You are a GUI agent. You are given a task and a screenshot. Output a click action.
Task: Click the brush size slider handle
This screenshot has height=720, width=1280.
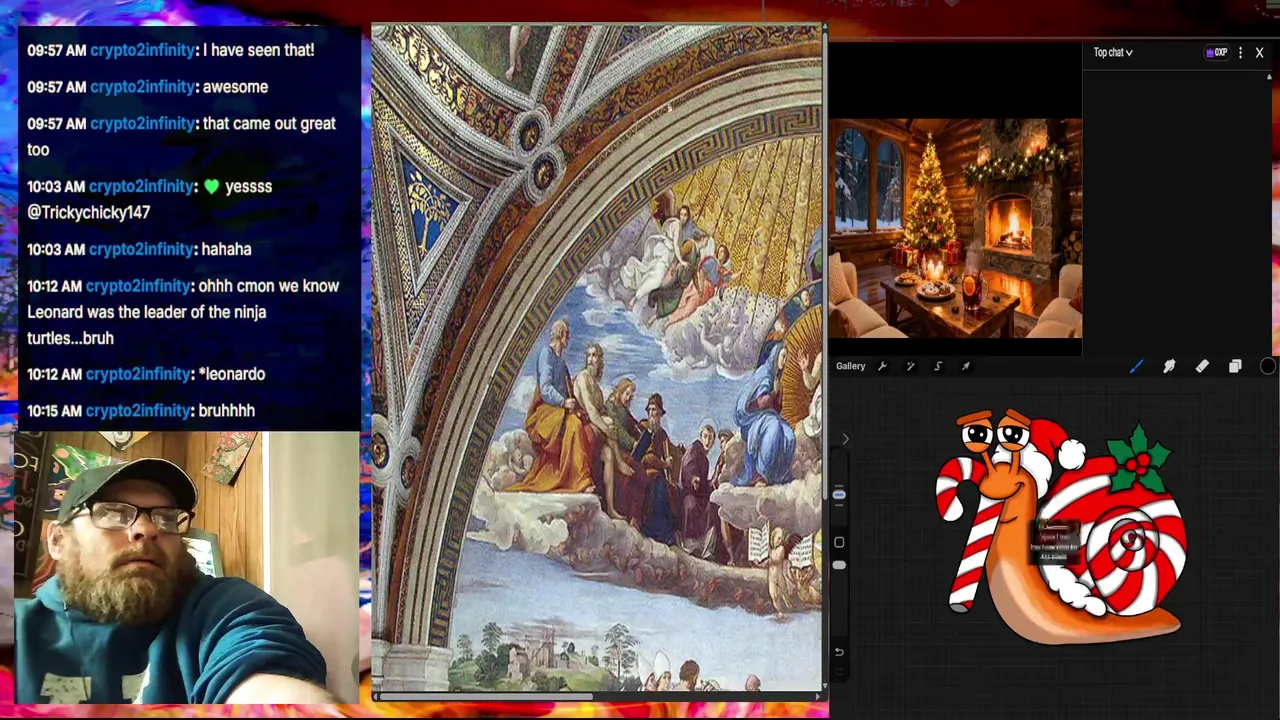point(839,494)
